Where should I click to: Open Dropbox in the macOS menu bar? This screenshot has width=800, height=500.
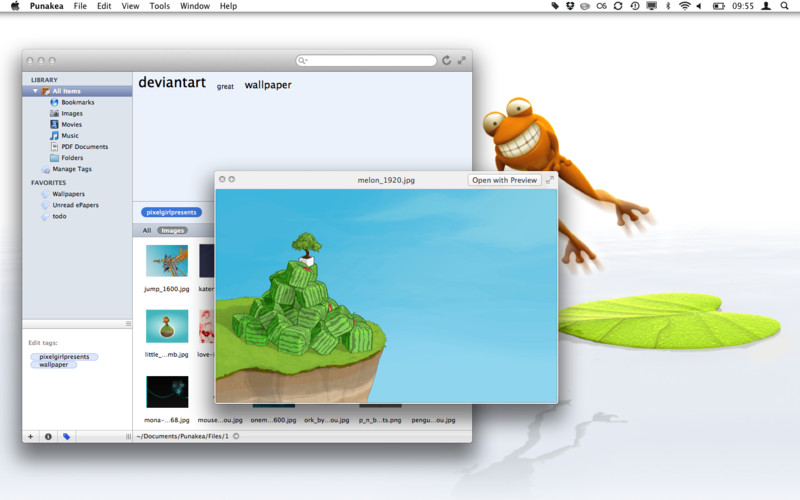(571, 6)
